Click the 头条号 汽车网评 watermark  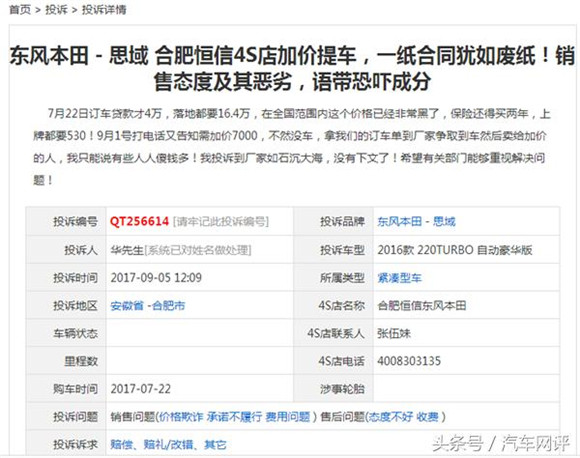(501, 443)
